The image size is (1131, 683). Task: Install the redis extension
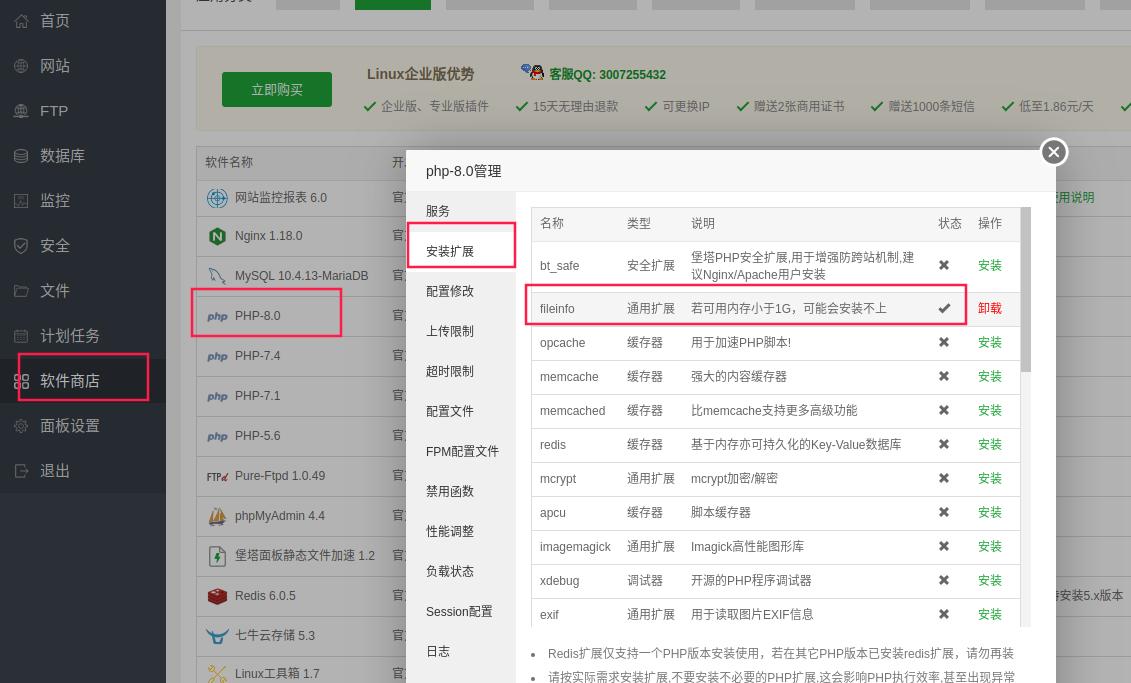click(989, 444)
